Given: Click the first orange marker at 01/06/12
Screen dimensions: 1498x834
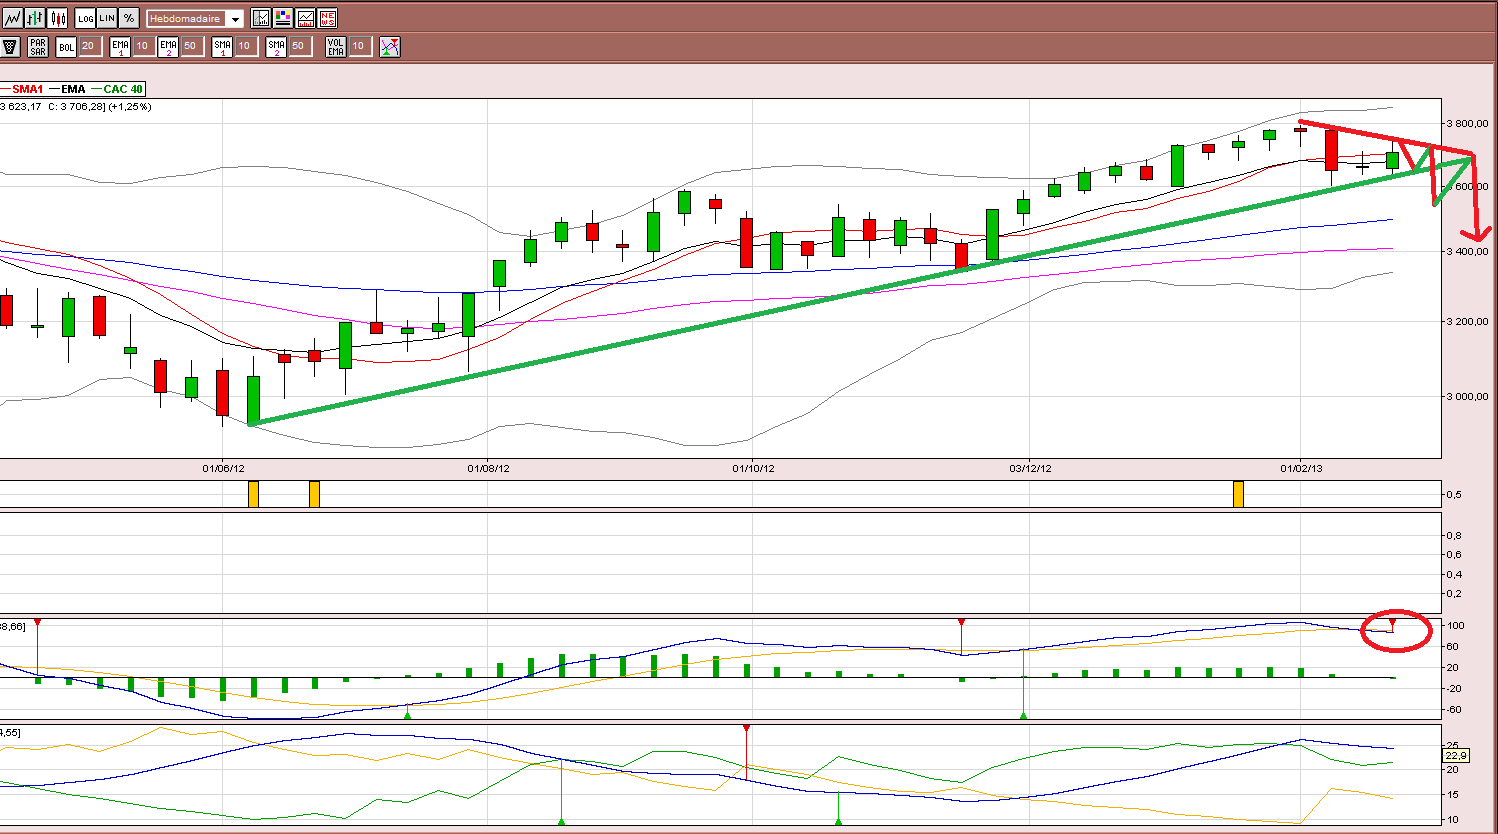Looking at the screenshot, I should 253,494.
